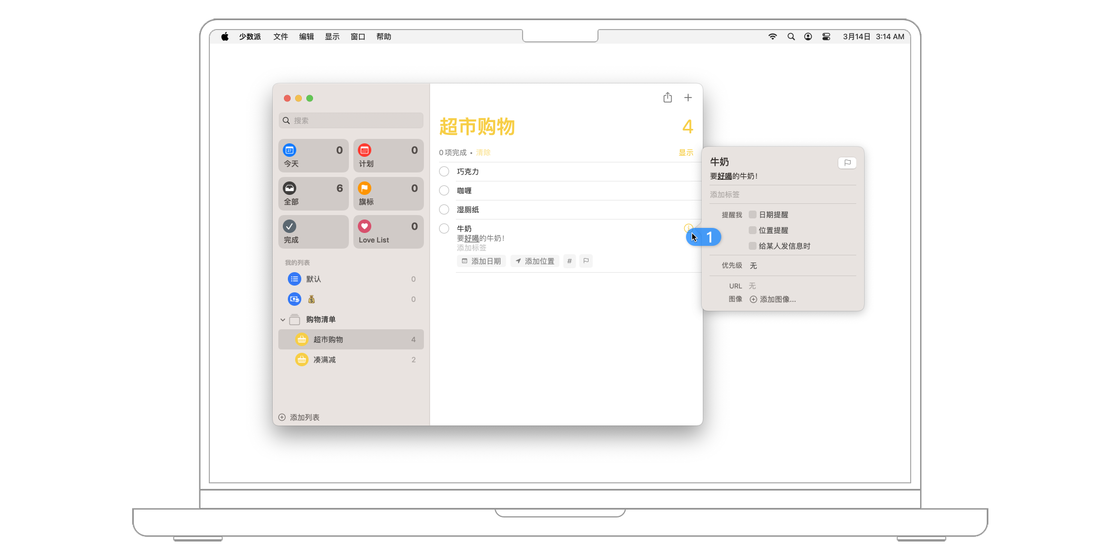
Task: Mark 咖喱 reminder as complete
Action: [444, 191]
